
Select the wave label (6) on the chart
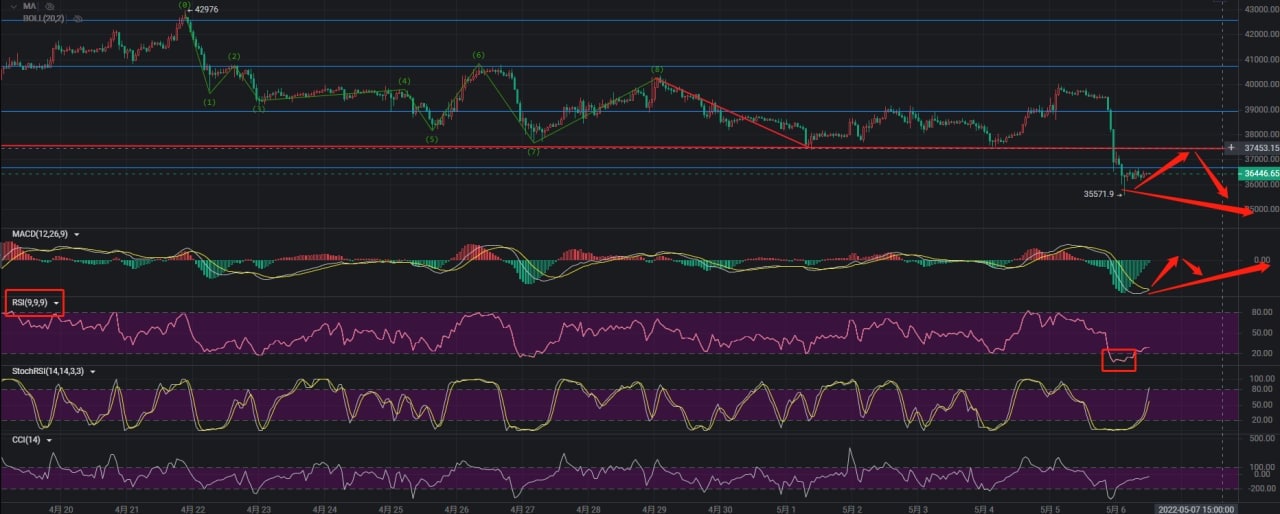coord(479,55)
